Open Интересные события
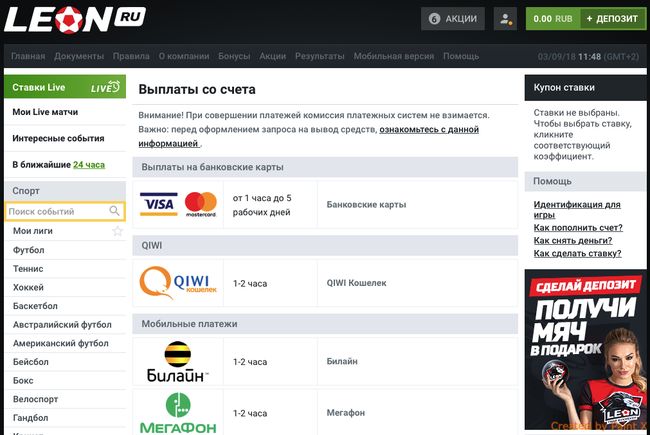This screenshot has width=650, height=435. [x=65, y=139]
